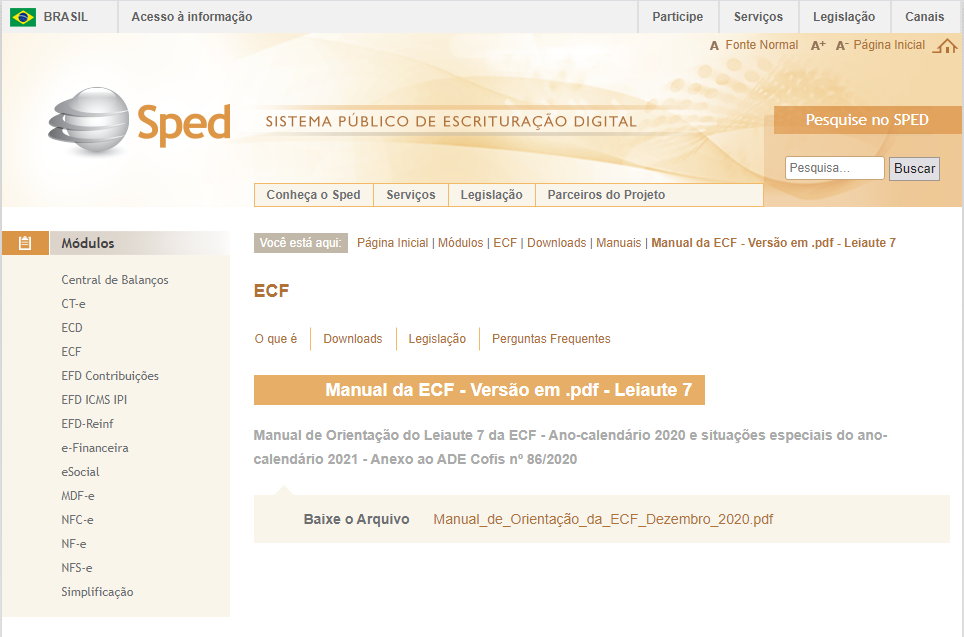
Task: Open the O que é tab
Action: (x=275, y=339)
